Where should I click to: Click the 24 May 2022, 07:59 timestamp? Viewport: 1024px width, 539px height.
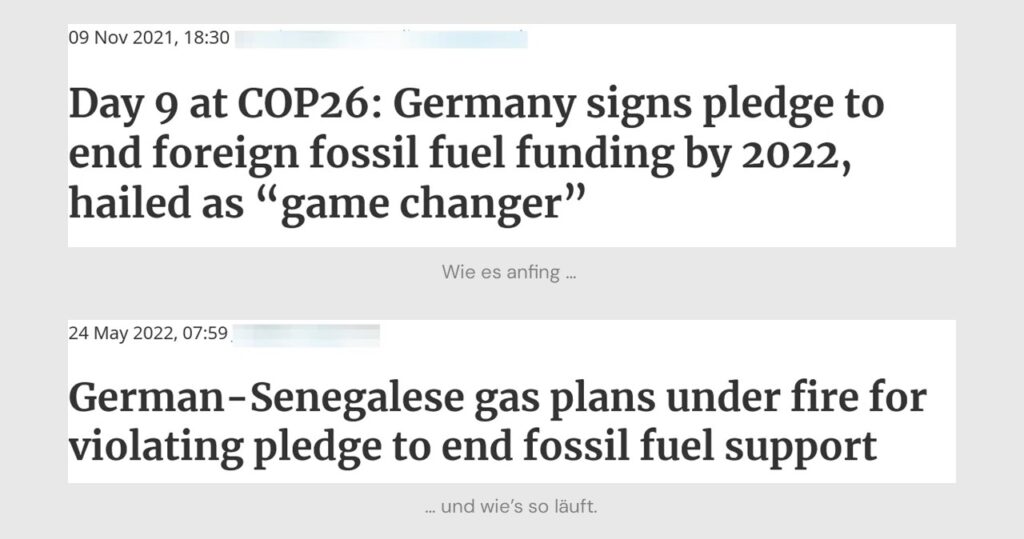pyautogui.click(x=148, y=333)
